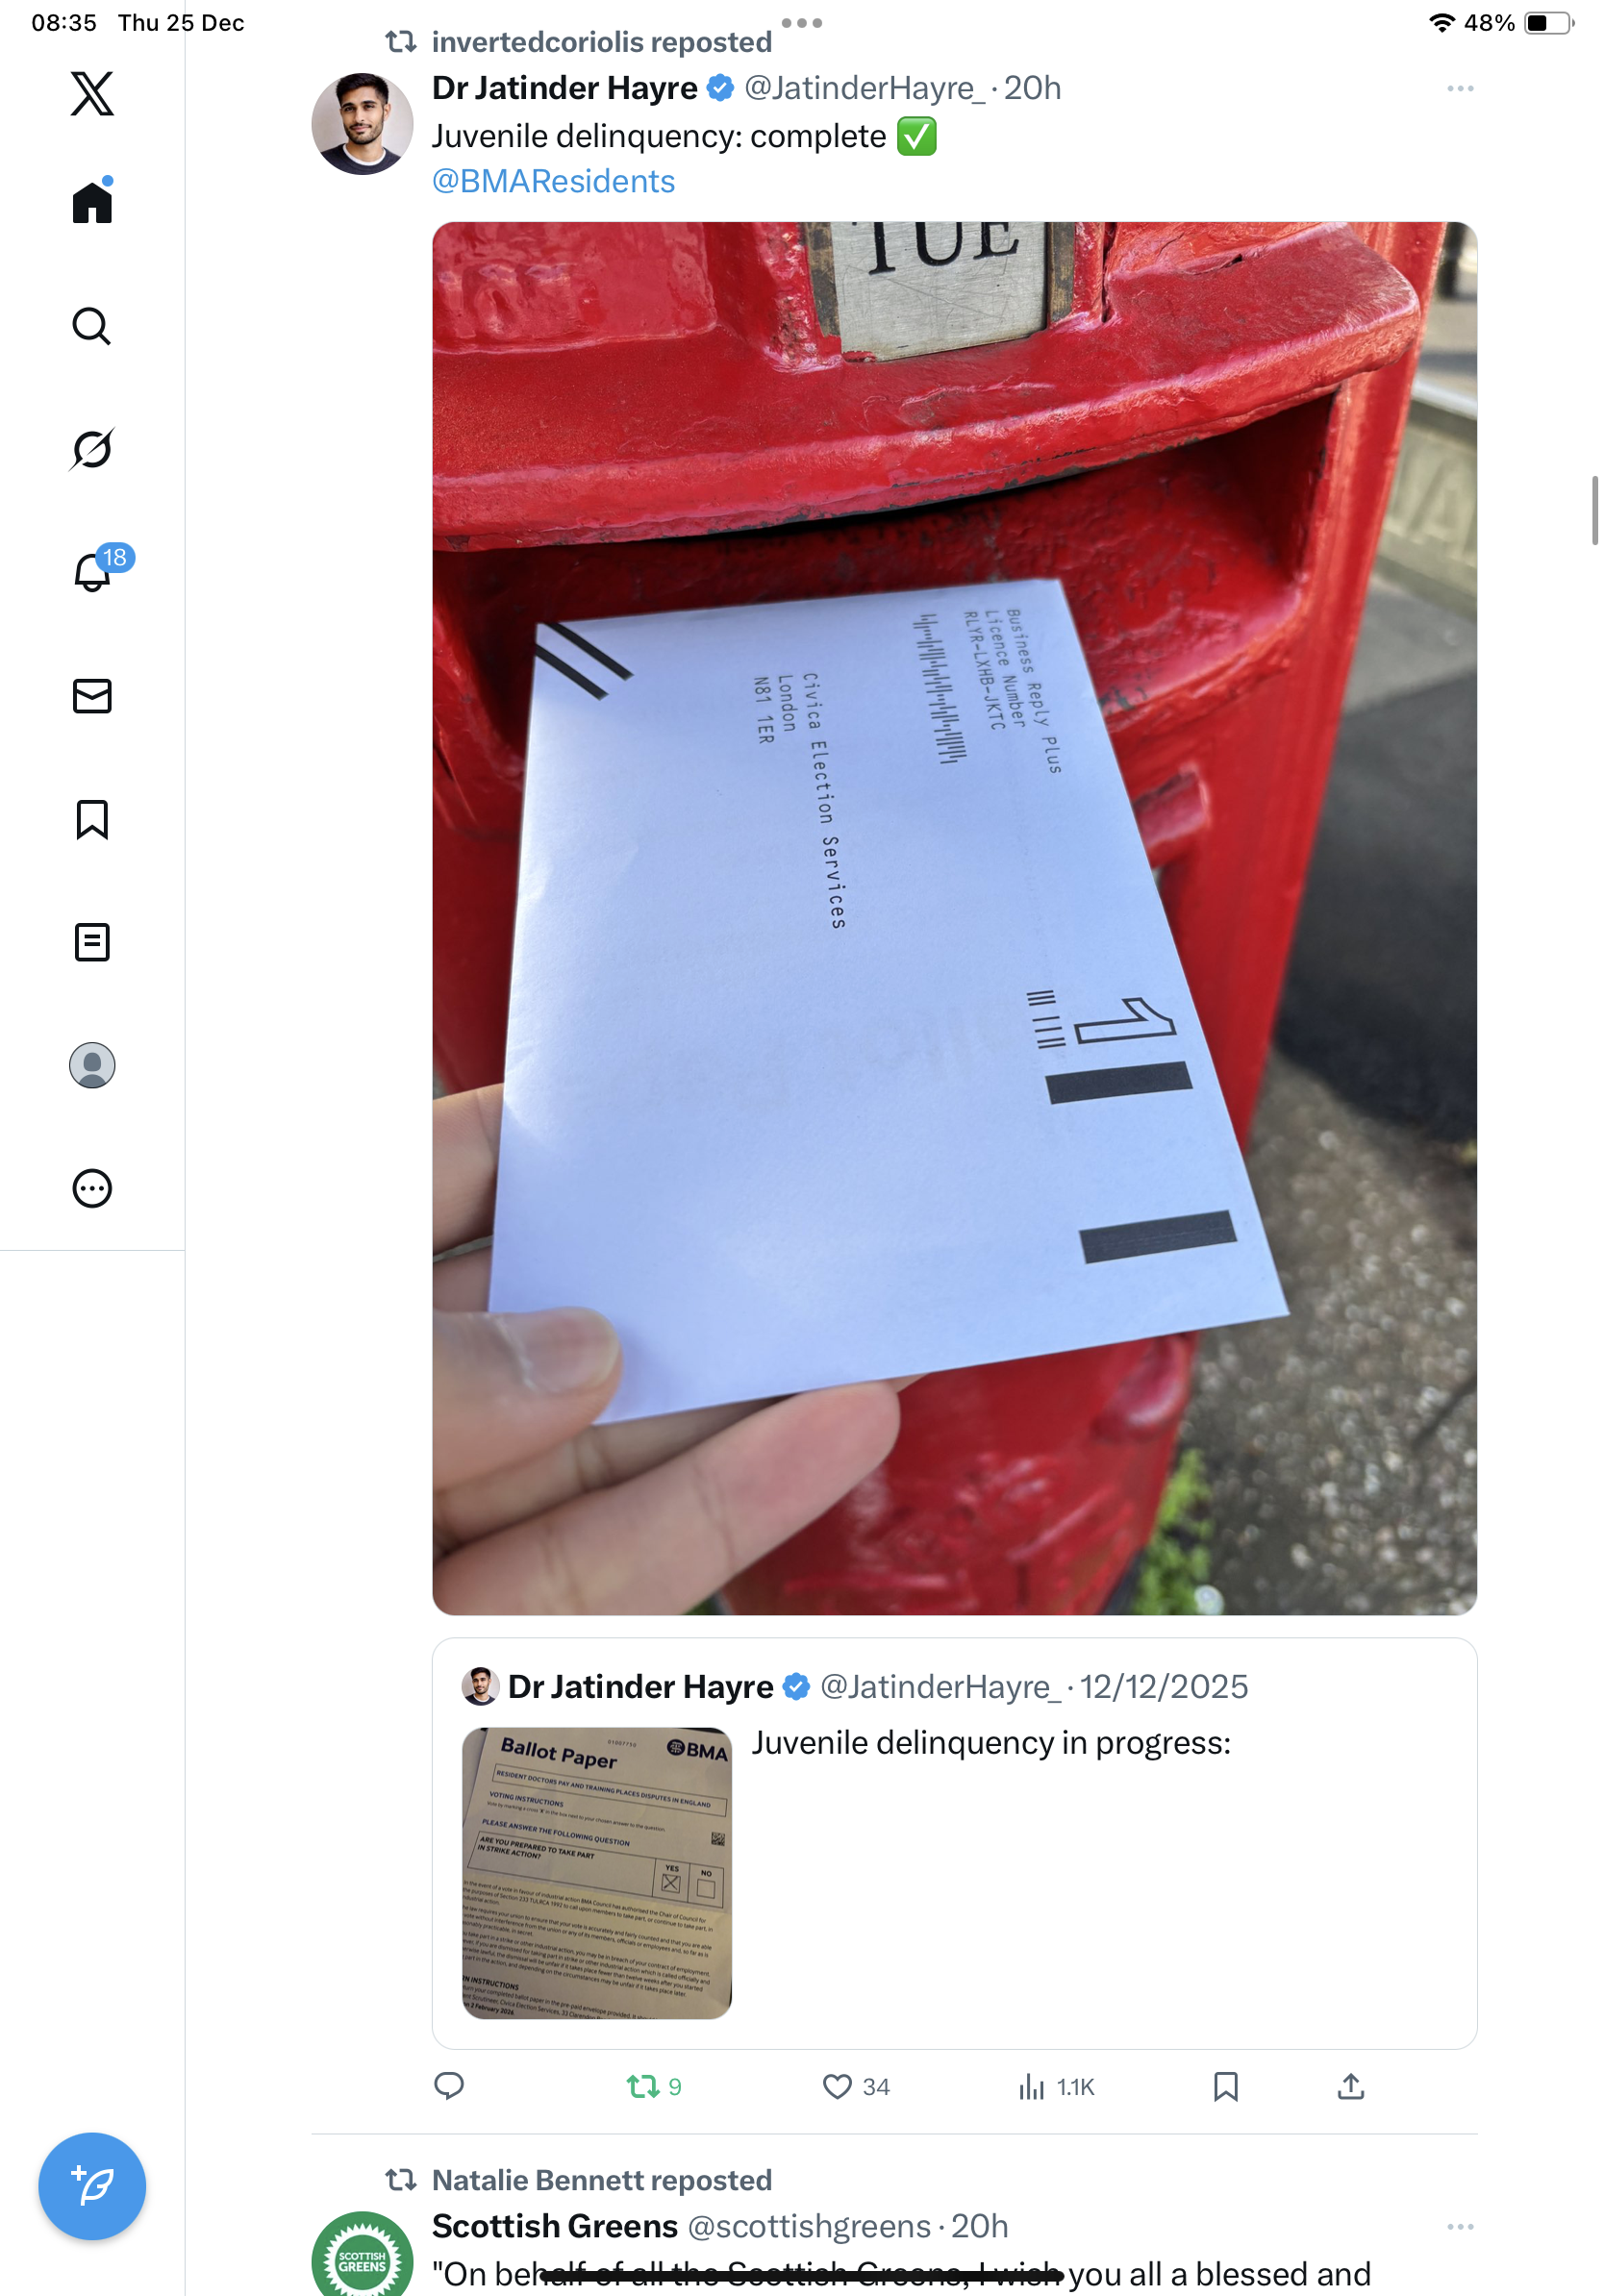Compose a new post button
1604x2296 pixels.
click(x=92, y=2186)
